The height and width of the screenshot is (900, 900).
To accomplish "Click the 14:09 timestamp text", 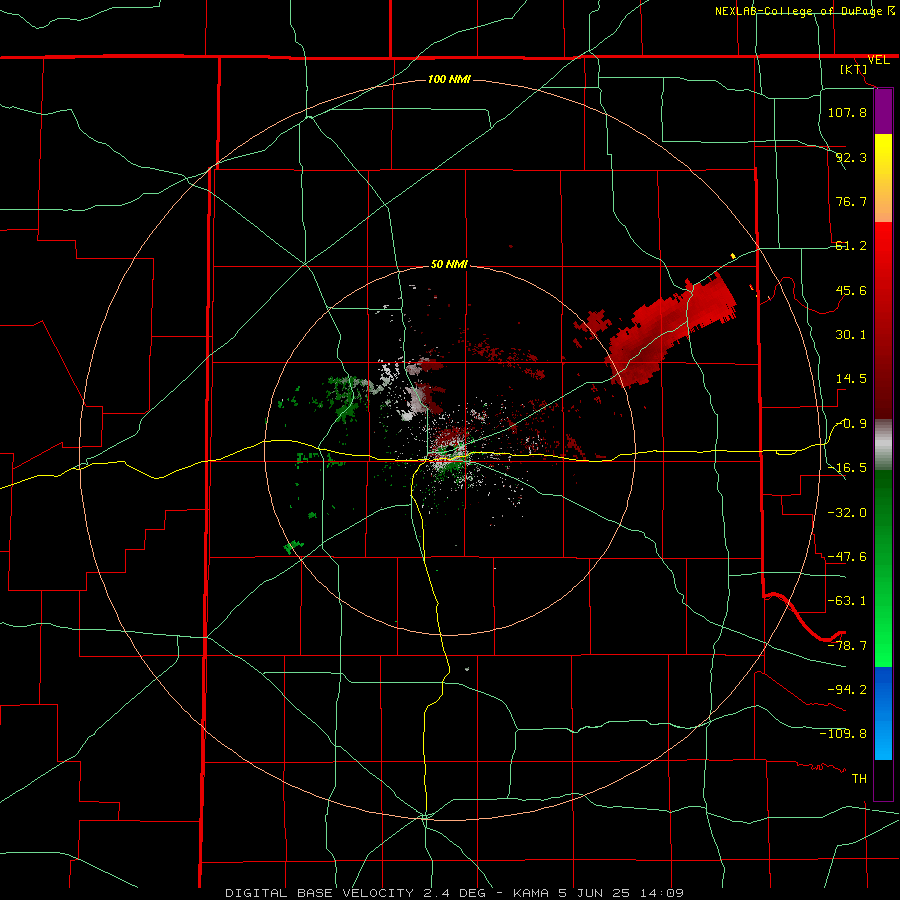I will tap(661, 893).
